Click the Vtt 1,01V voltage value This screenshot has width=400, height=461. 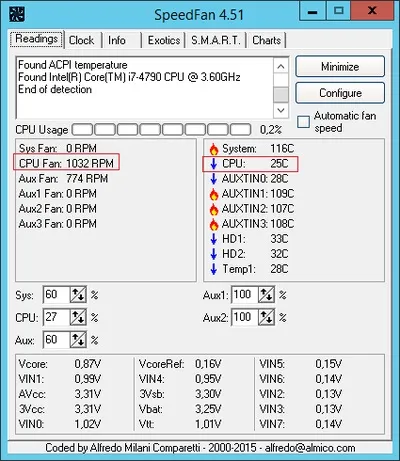(208, 424)
